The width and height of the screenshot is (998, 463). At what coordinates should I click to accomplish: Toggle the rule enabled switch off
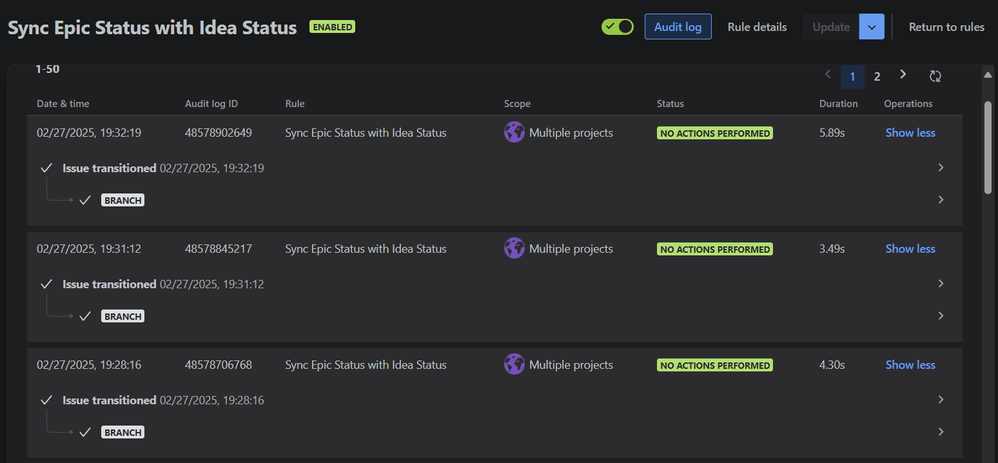(617, 27)
